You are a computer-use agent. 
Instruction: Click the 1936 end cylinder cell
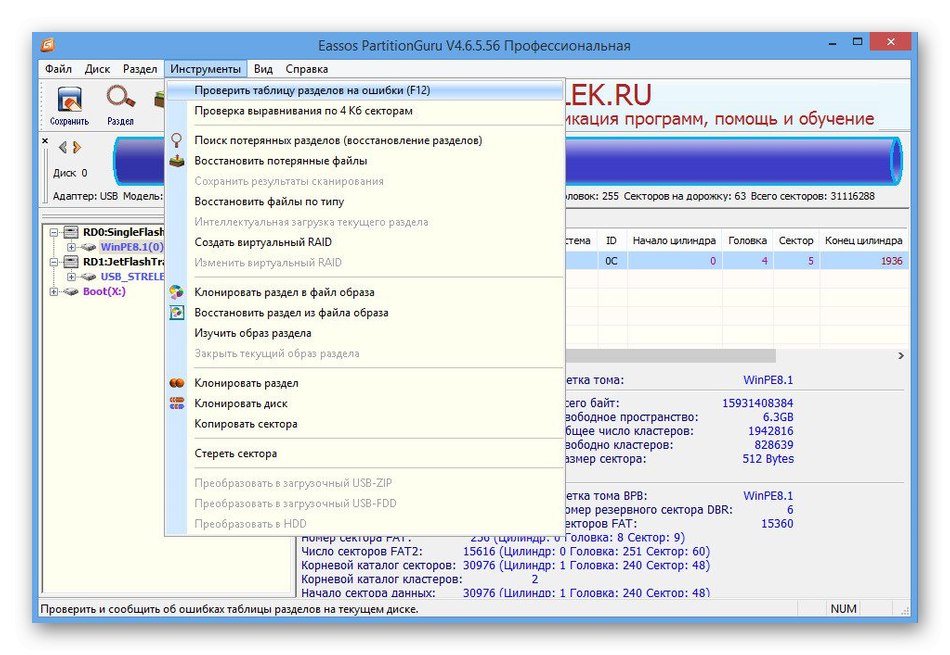(x=864, y=261)
